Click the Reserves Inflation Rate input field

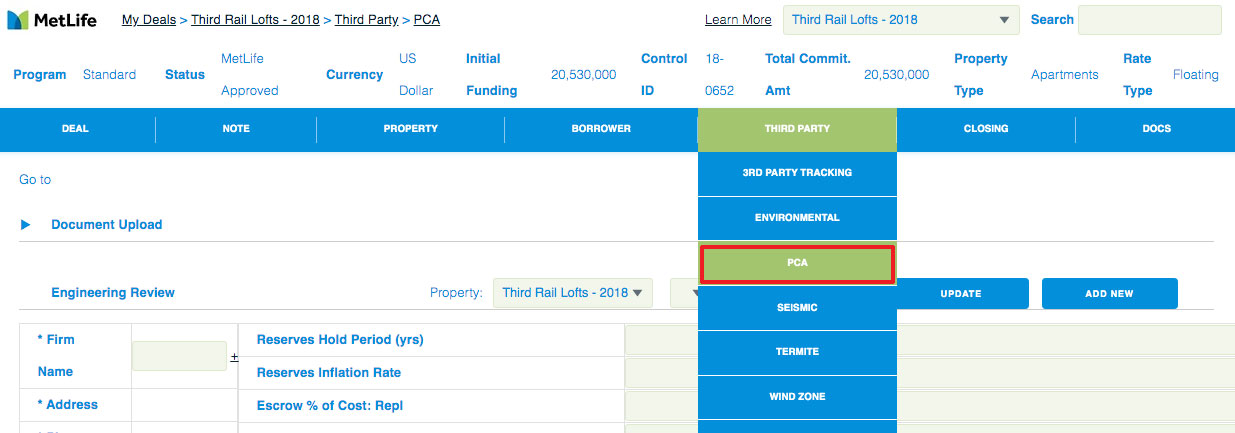[x=930, y=373]
